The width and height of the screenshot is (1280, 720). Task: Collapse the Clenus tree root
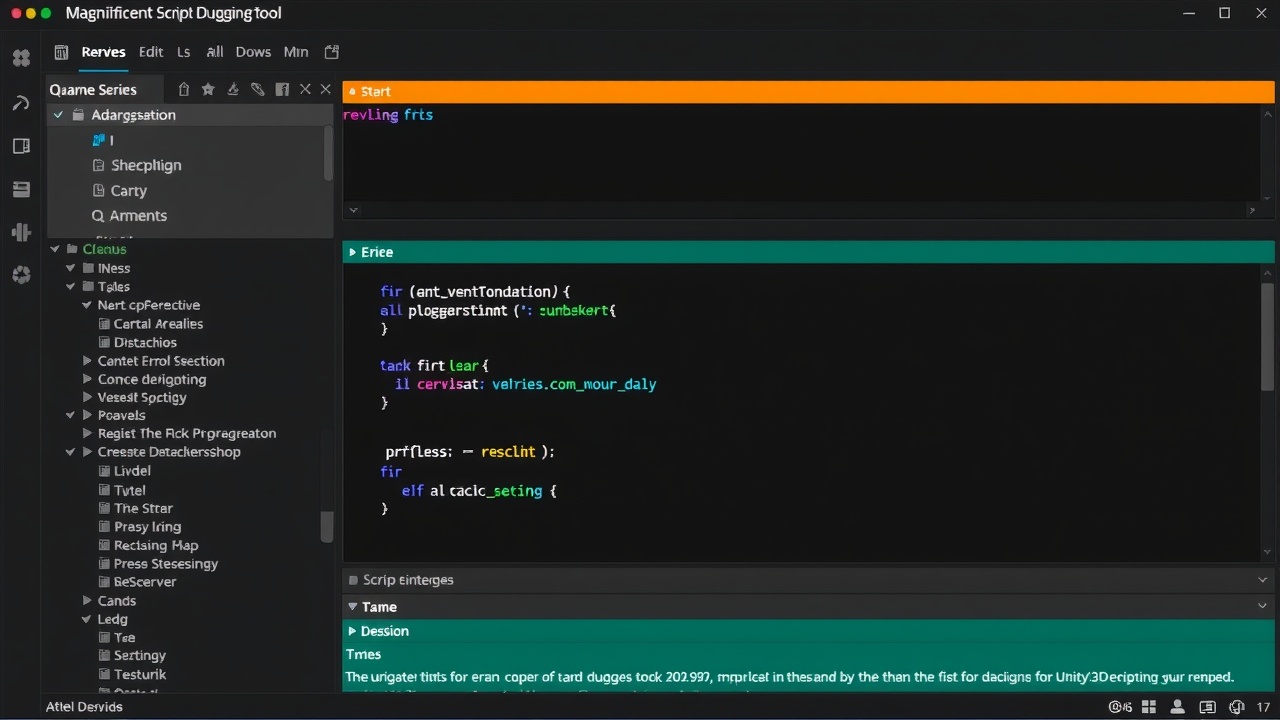pos(56,250)
